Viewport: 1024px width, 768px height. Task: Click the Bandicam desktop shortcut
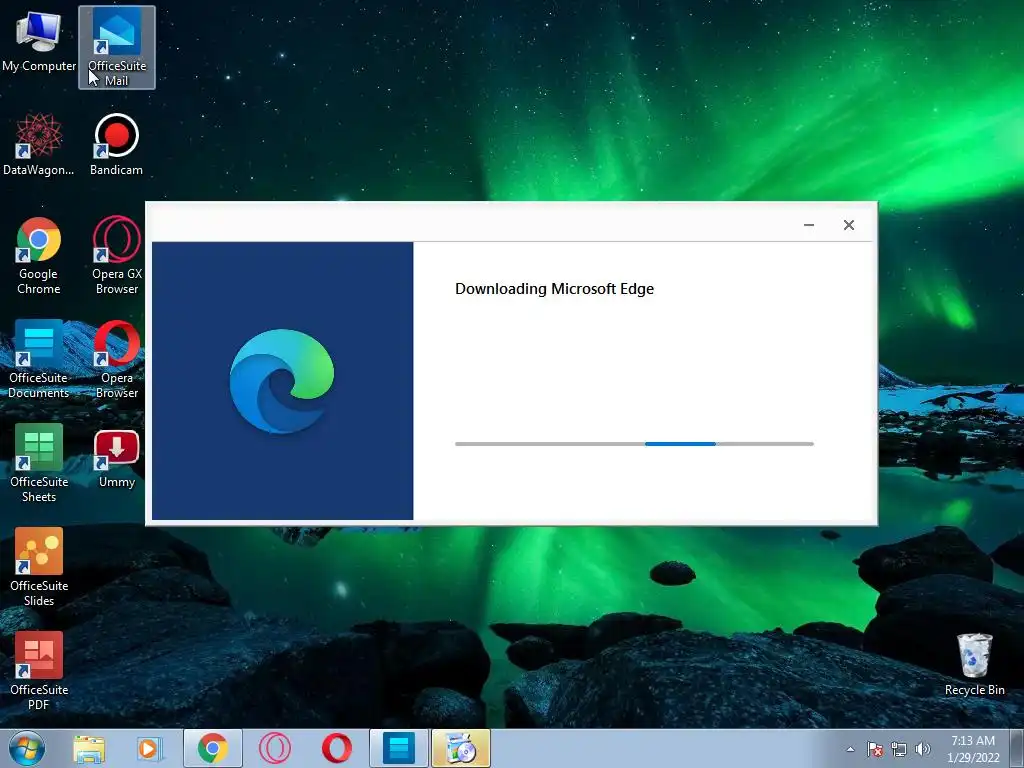116,144
